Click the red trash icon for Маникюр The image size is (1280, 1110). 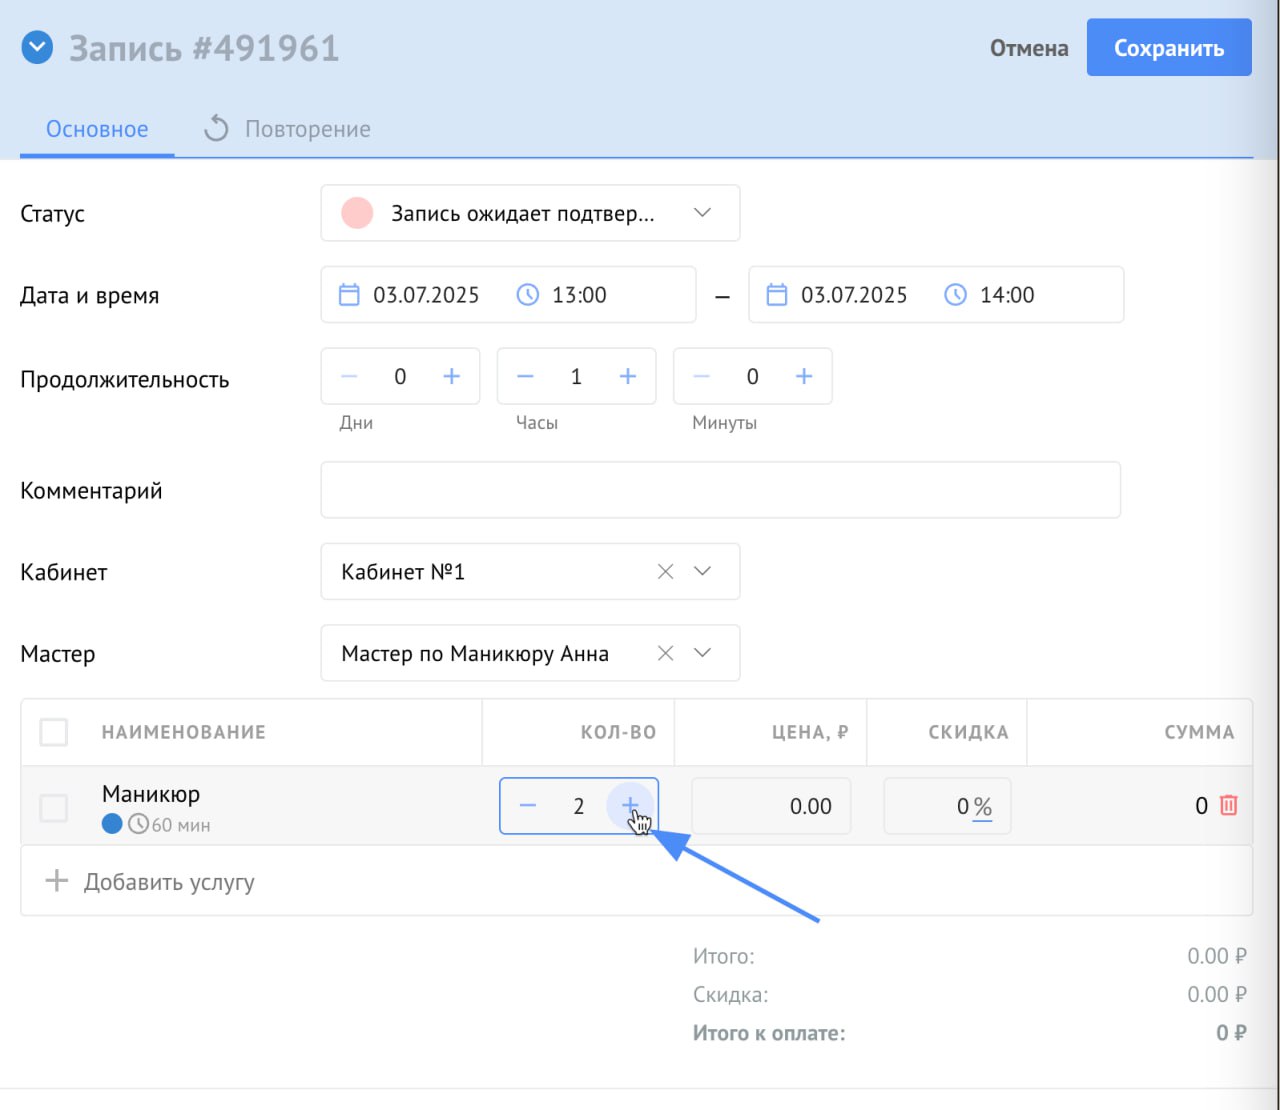[x=1229, y=805]
